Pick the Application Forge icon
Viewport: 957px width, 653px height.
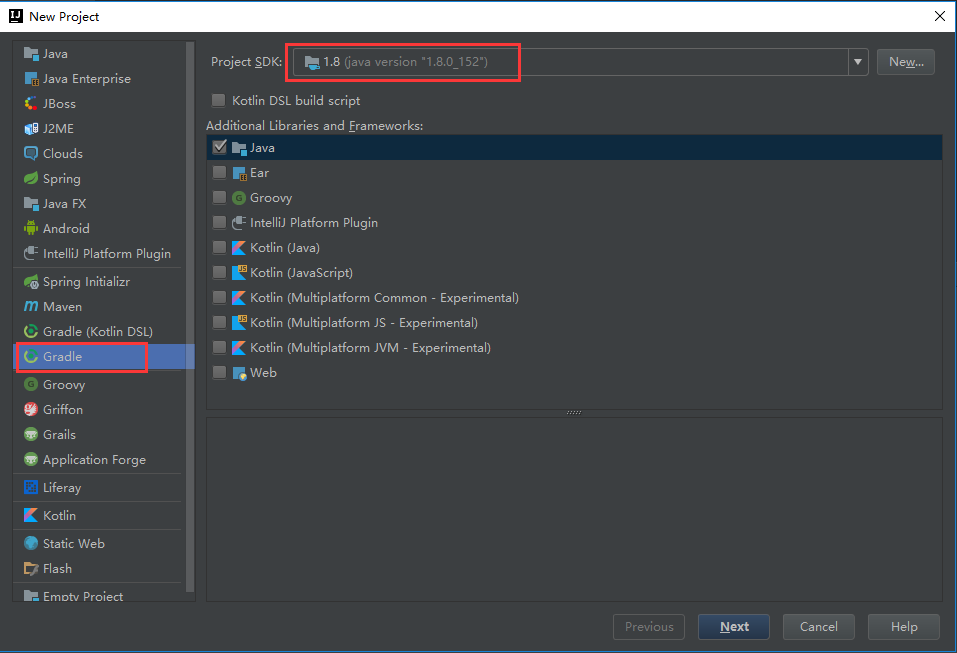[x=31, y=460]
